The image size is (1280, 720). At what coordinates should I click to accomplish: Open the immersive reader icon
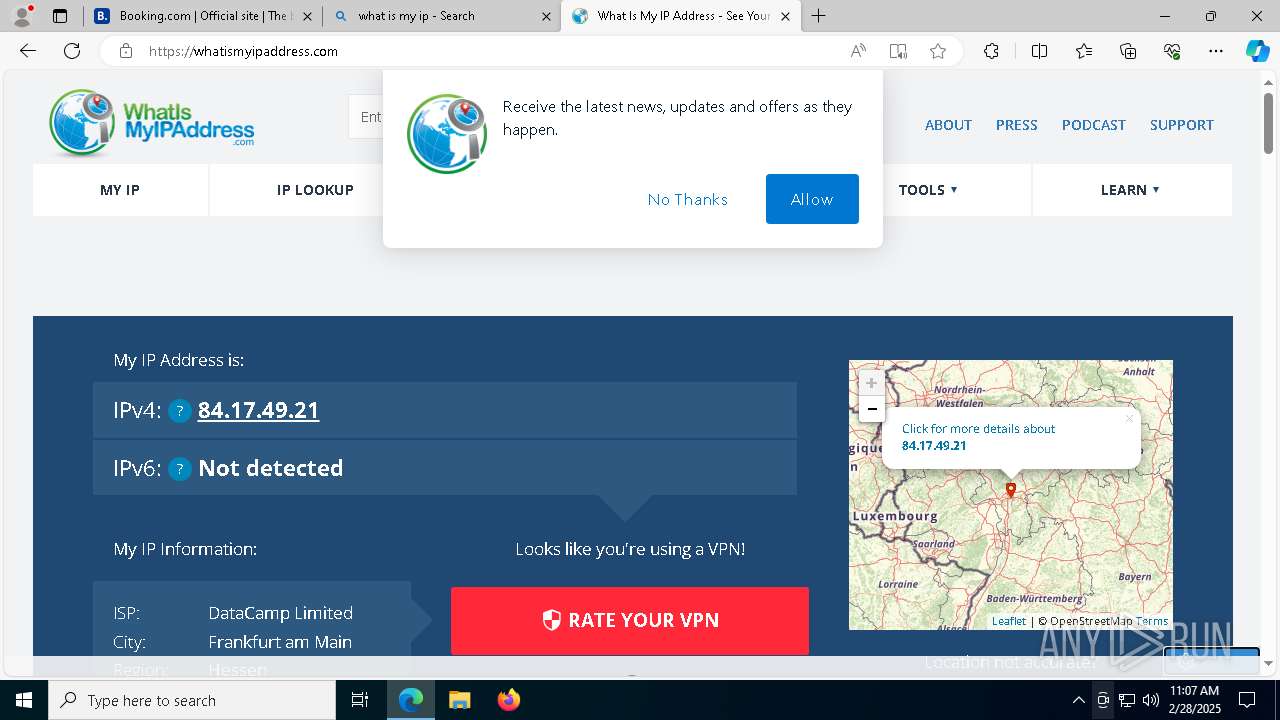click(x=898, y=51)
